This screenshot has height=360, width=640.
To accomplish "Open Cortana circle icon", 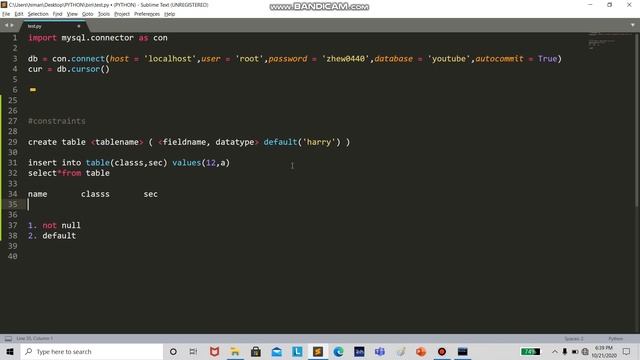I will pyautogui.click(x=173, y=351).
